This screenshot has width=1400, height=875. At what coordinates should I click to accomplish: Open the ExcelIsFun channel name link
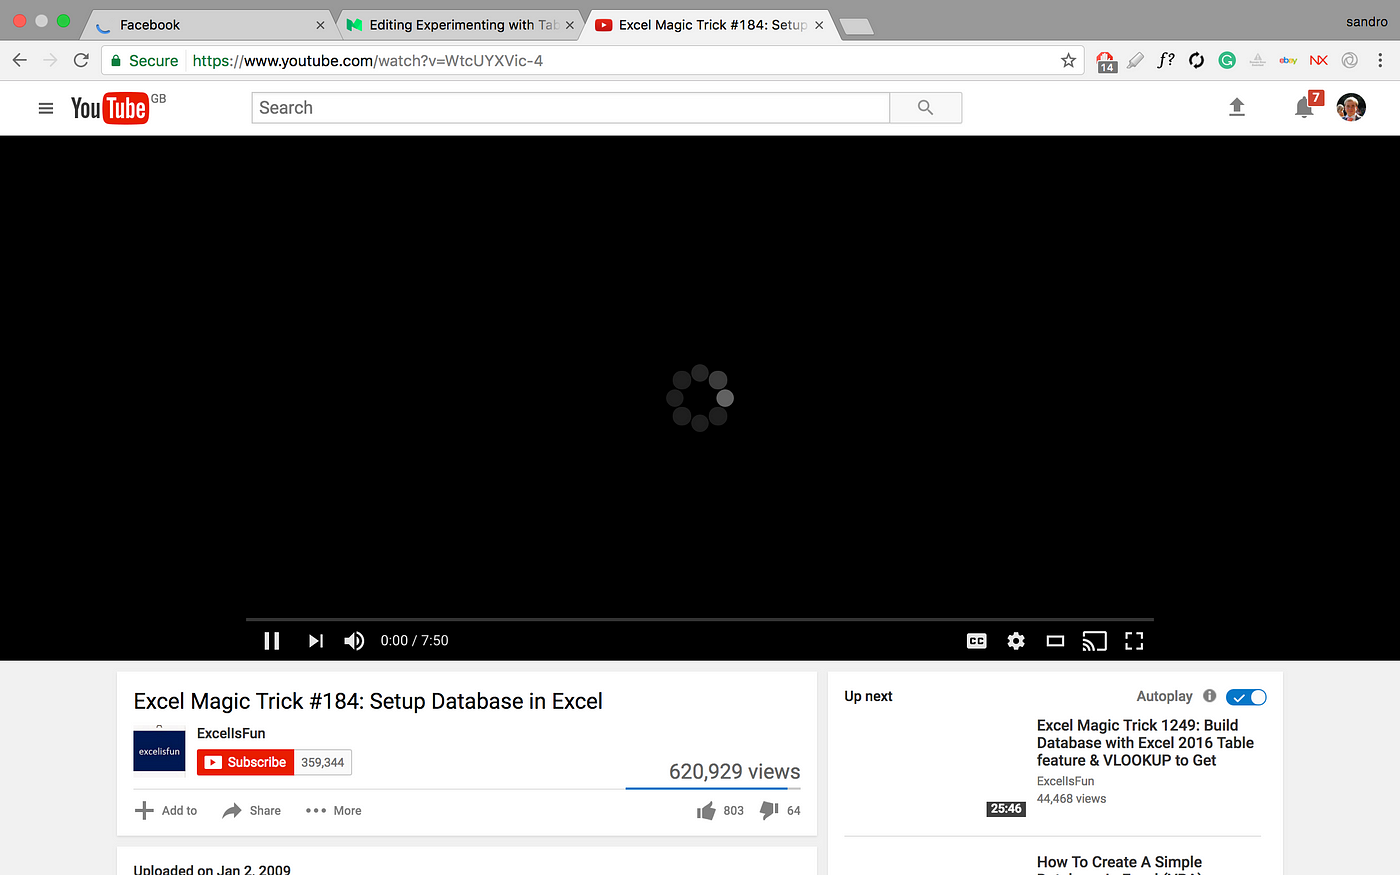coord(231,733)
